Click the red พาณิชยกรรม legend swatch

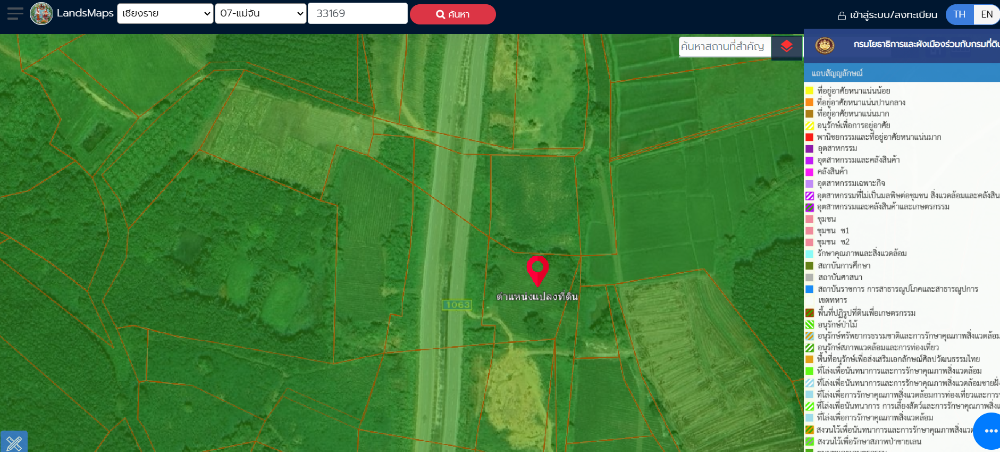[809, 137]
